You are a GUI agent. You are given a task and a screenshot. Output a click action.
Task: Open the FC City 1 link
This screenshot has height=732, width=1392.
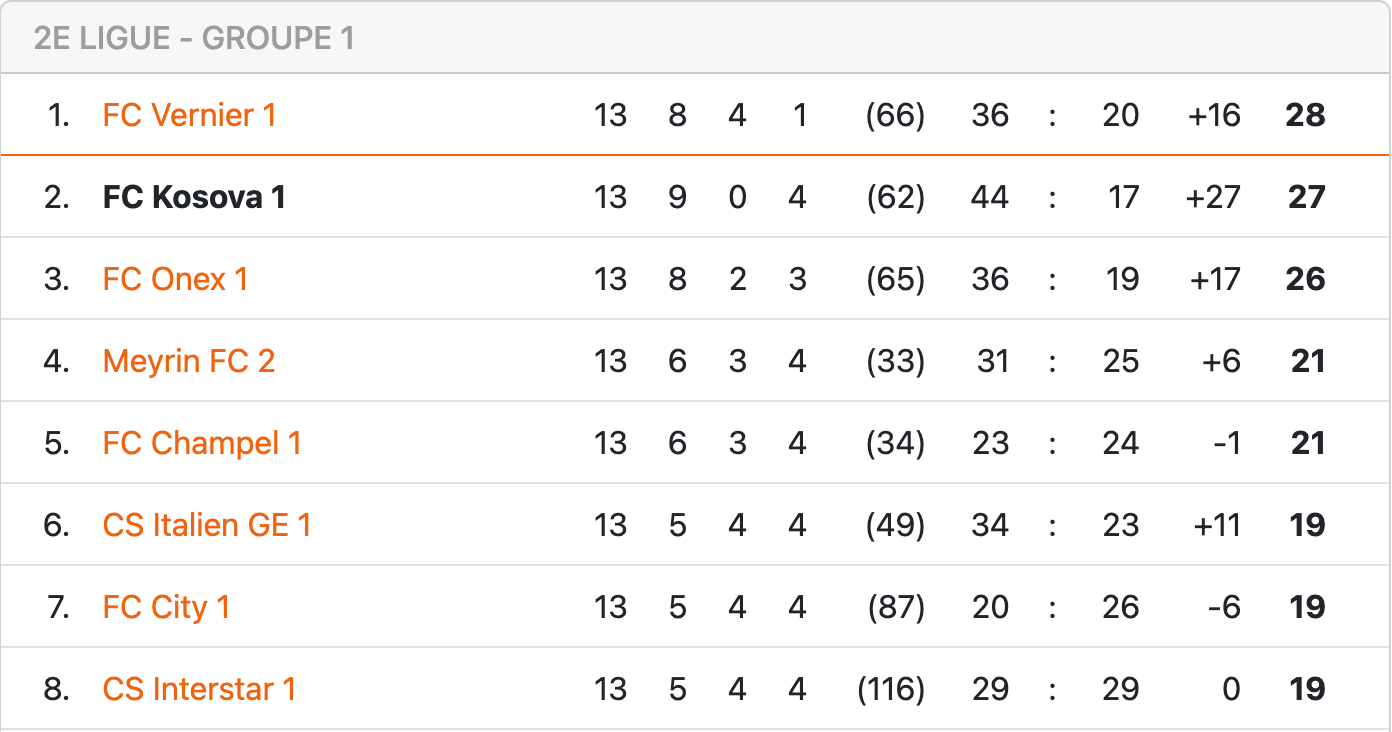[x=166, y=607]
